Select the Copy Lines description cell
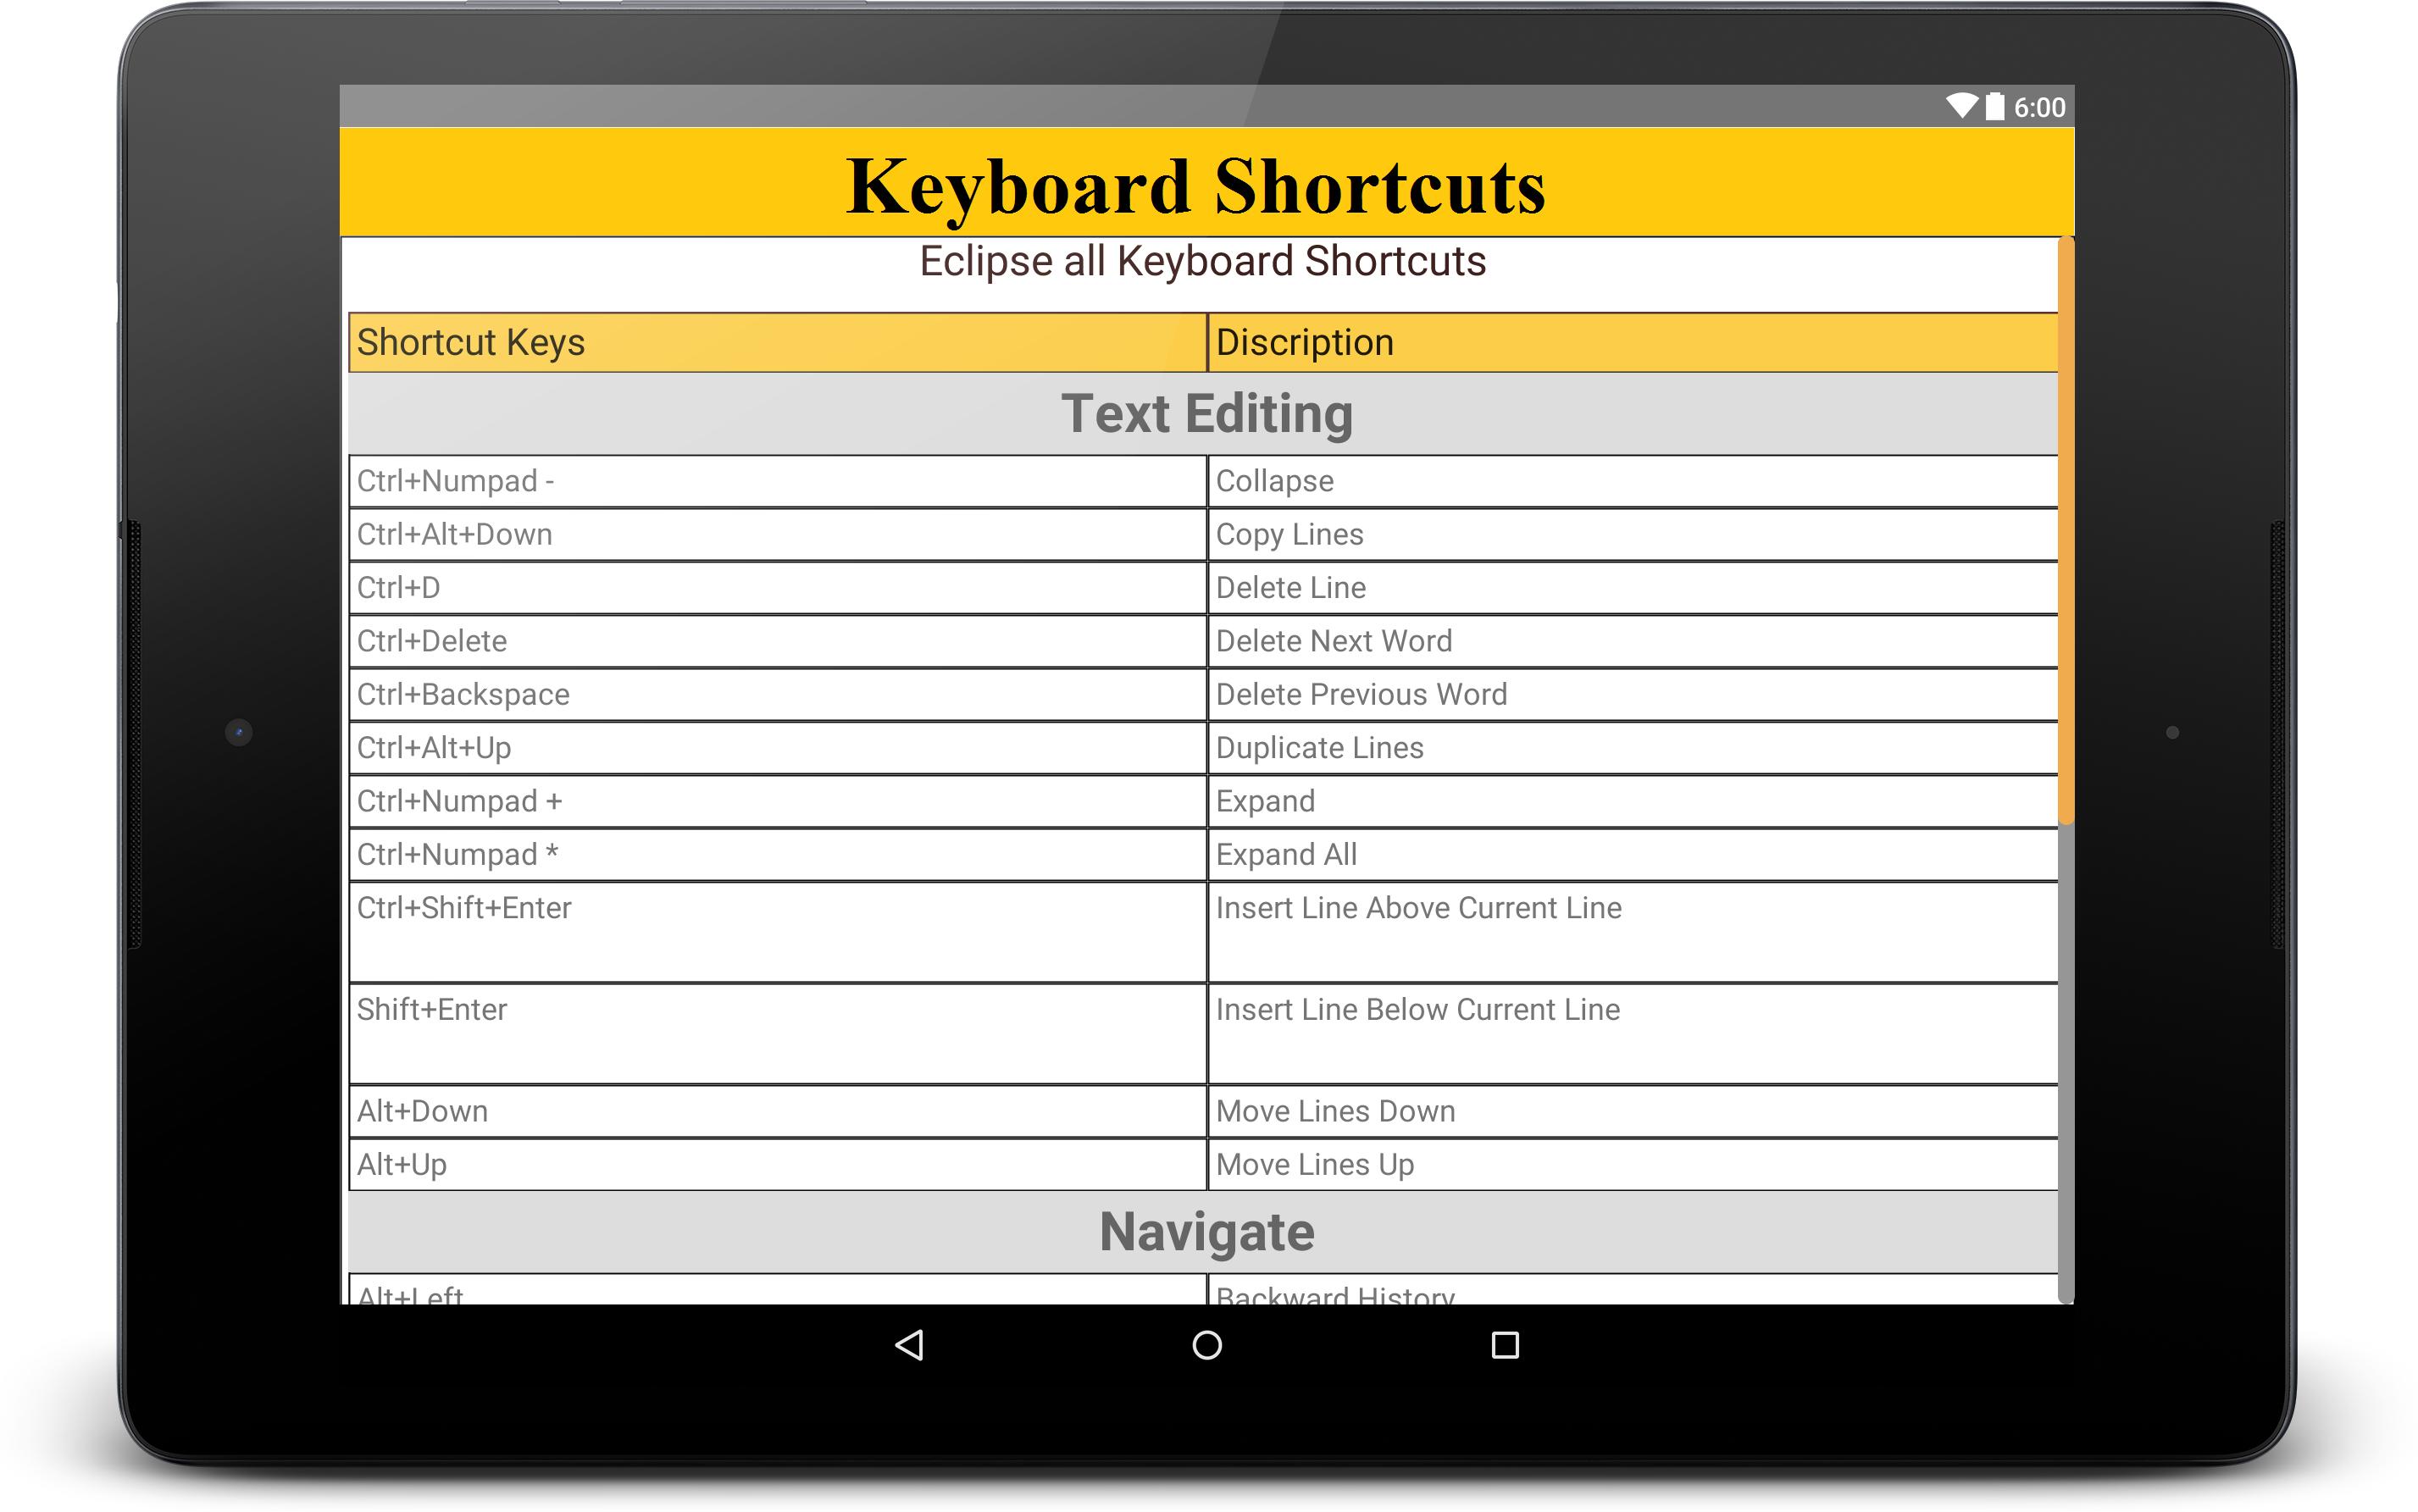Screen dimensions: 2418x1512 (x=1633, y=534)
